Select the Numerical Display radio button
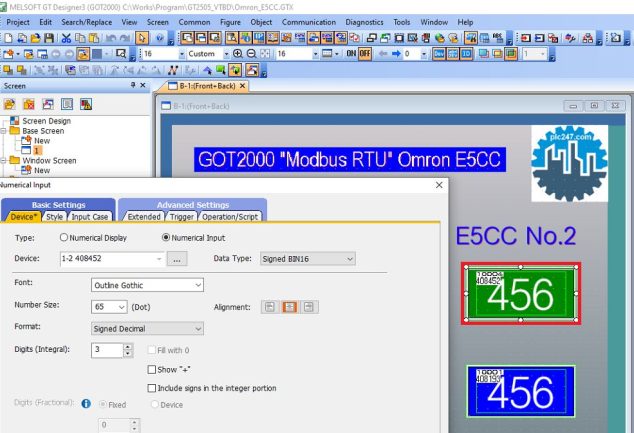634x433 pixels. coord(64,237)
